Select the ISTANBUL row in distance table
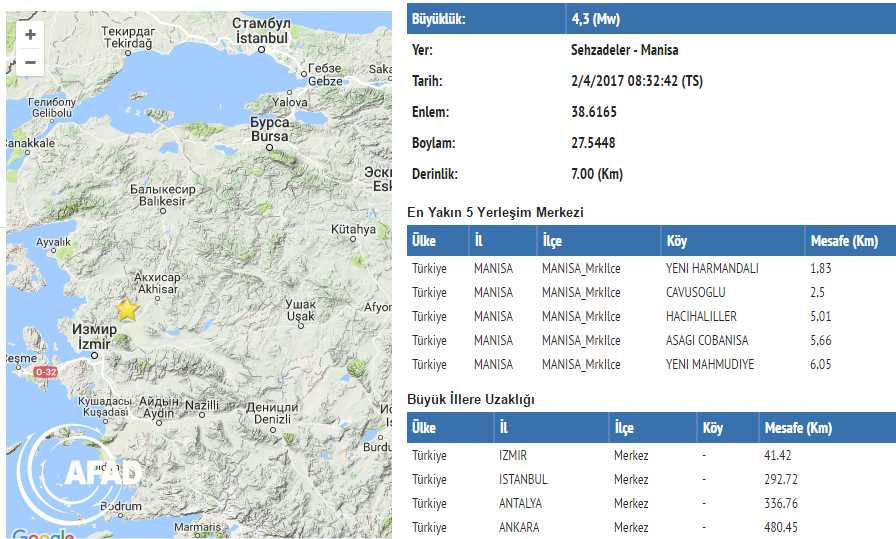 523,479
